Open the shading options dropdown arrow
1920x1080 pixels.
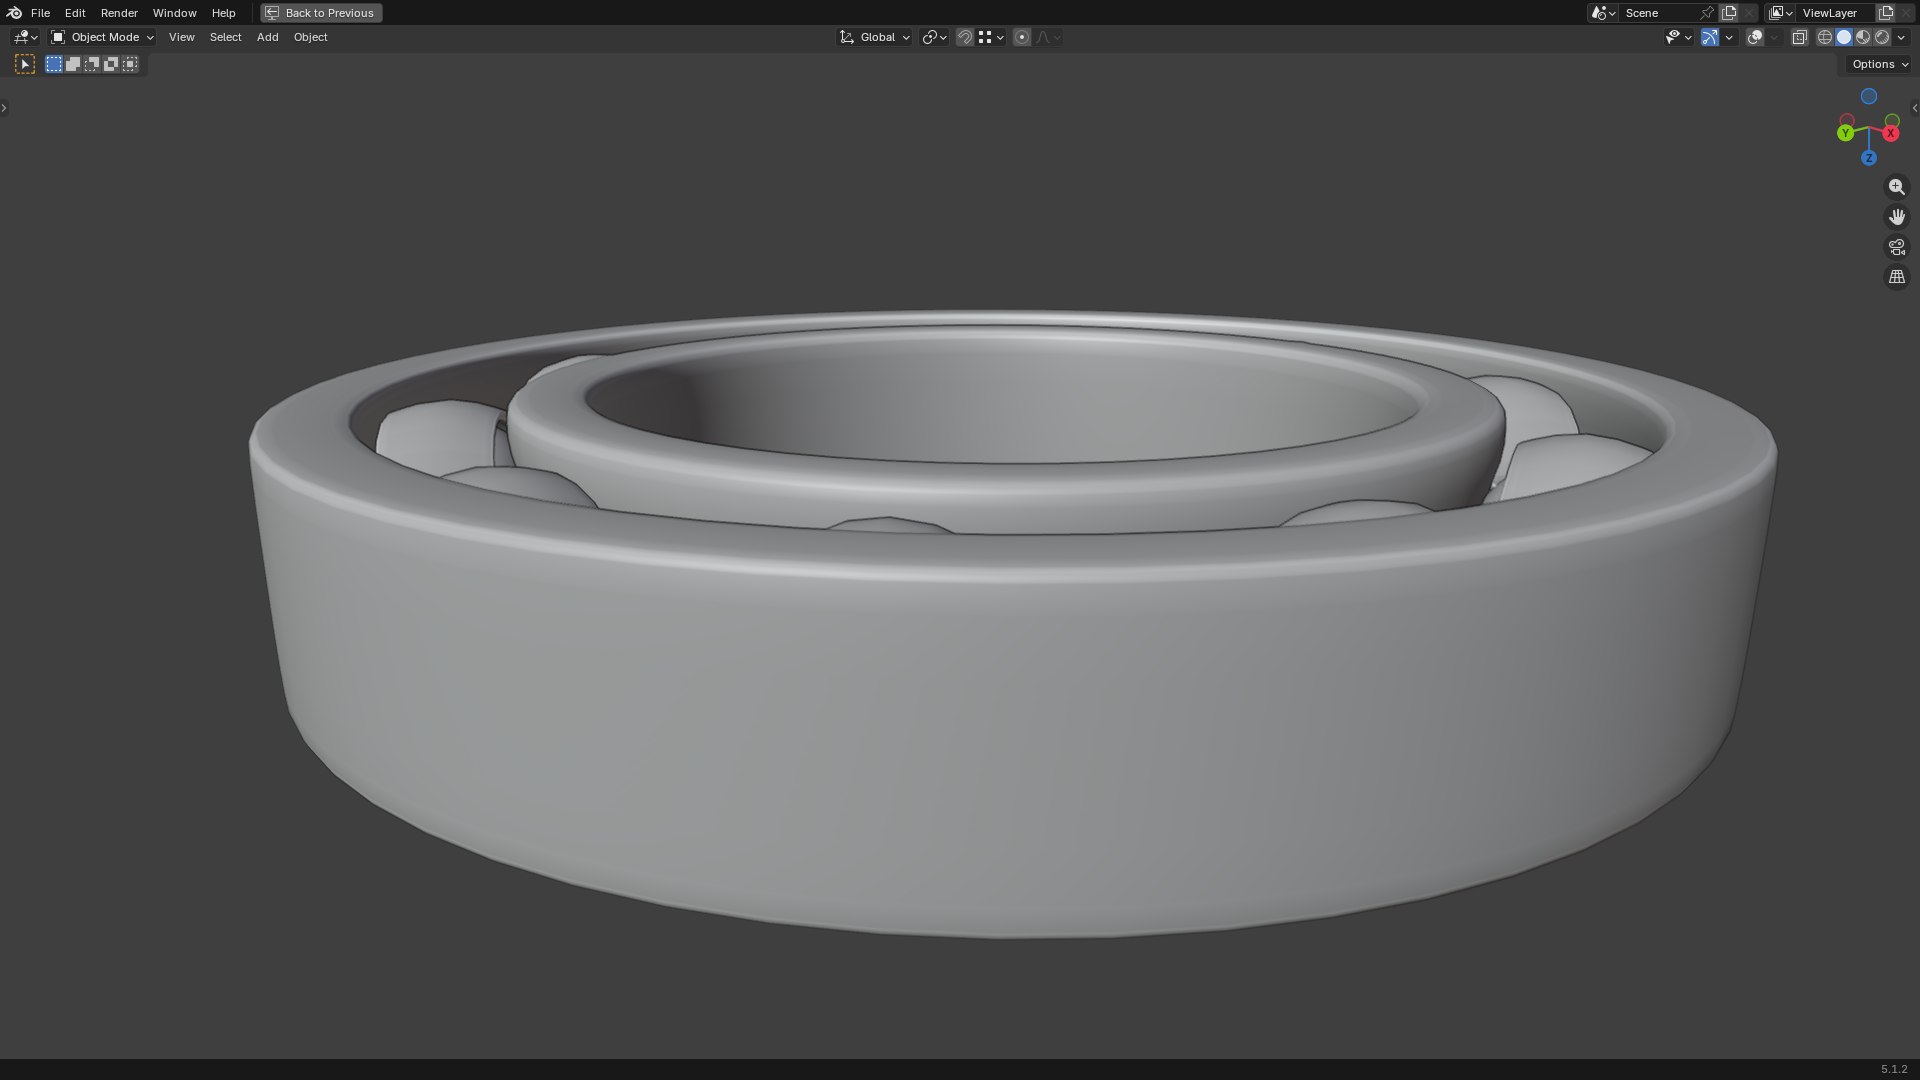[x=1901, y=37]
